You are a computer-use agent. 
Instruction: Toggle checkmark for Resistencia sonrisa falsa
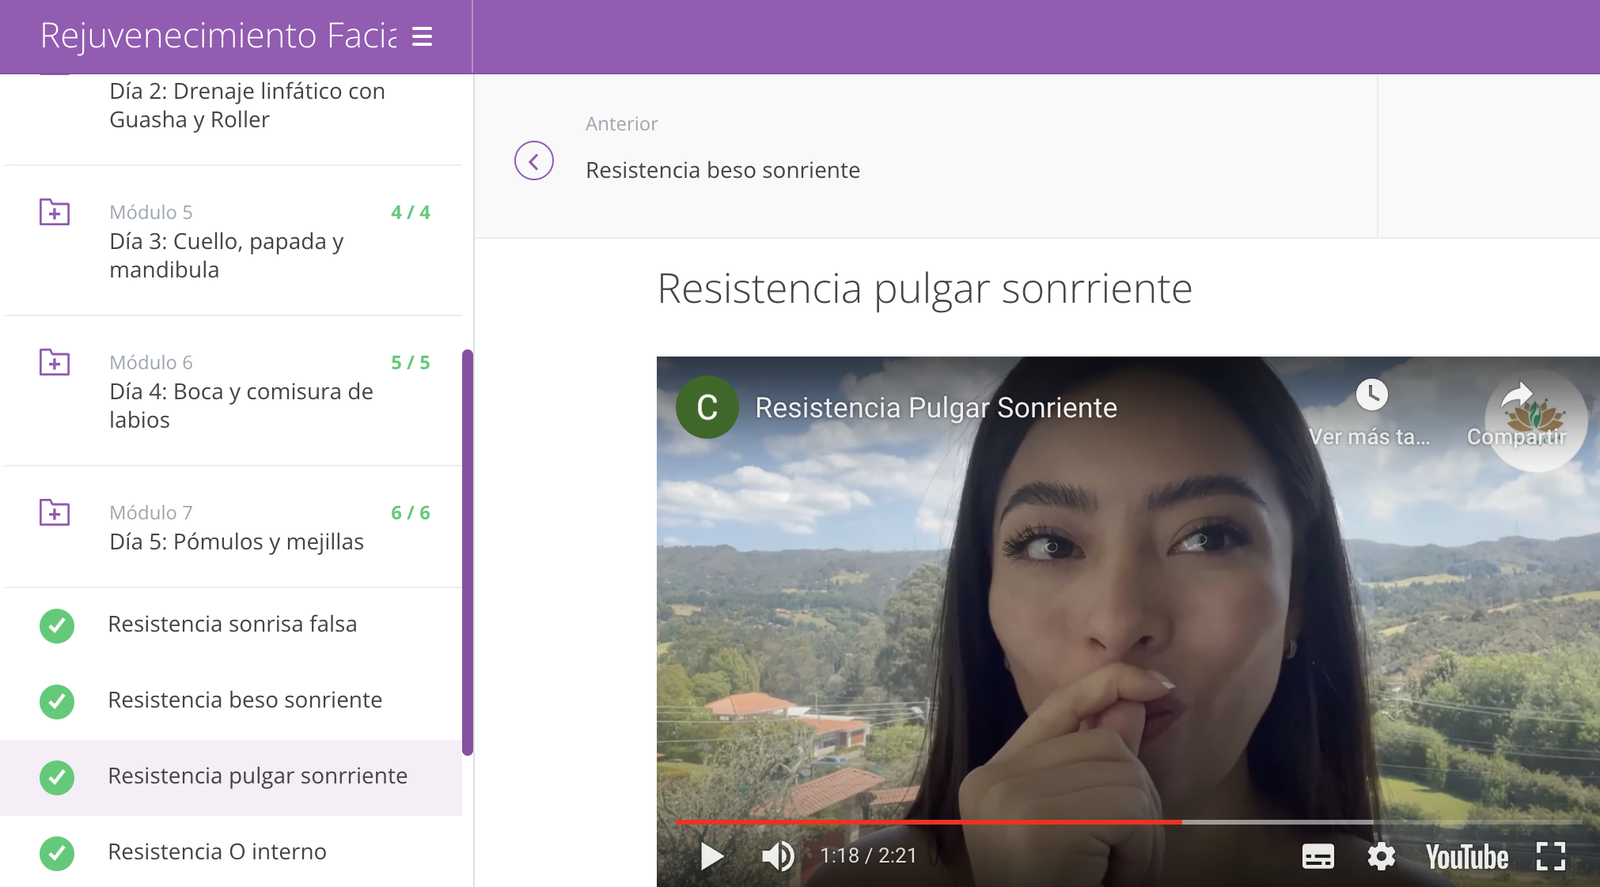pos(57,625)
